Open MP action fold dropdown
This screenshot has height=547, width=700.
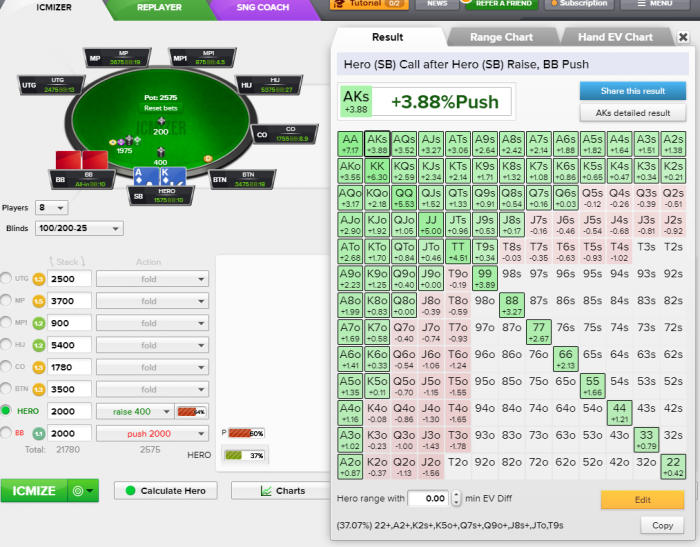click(152, 301)
